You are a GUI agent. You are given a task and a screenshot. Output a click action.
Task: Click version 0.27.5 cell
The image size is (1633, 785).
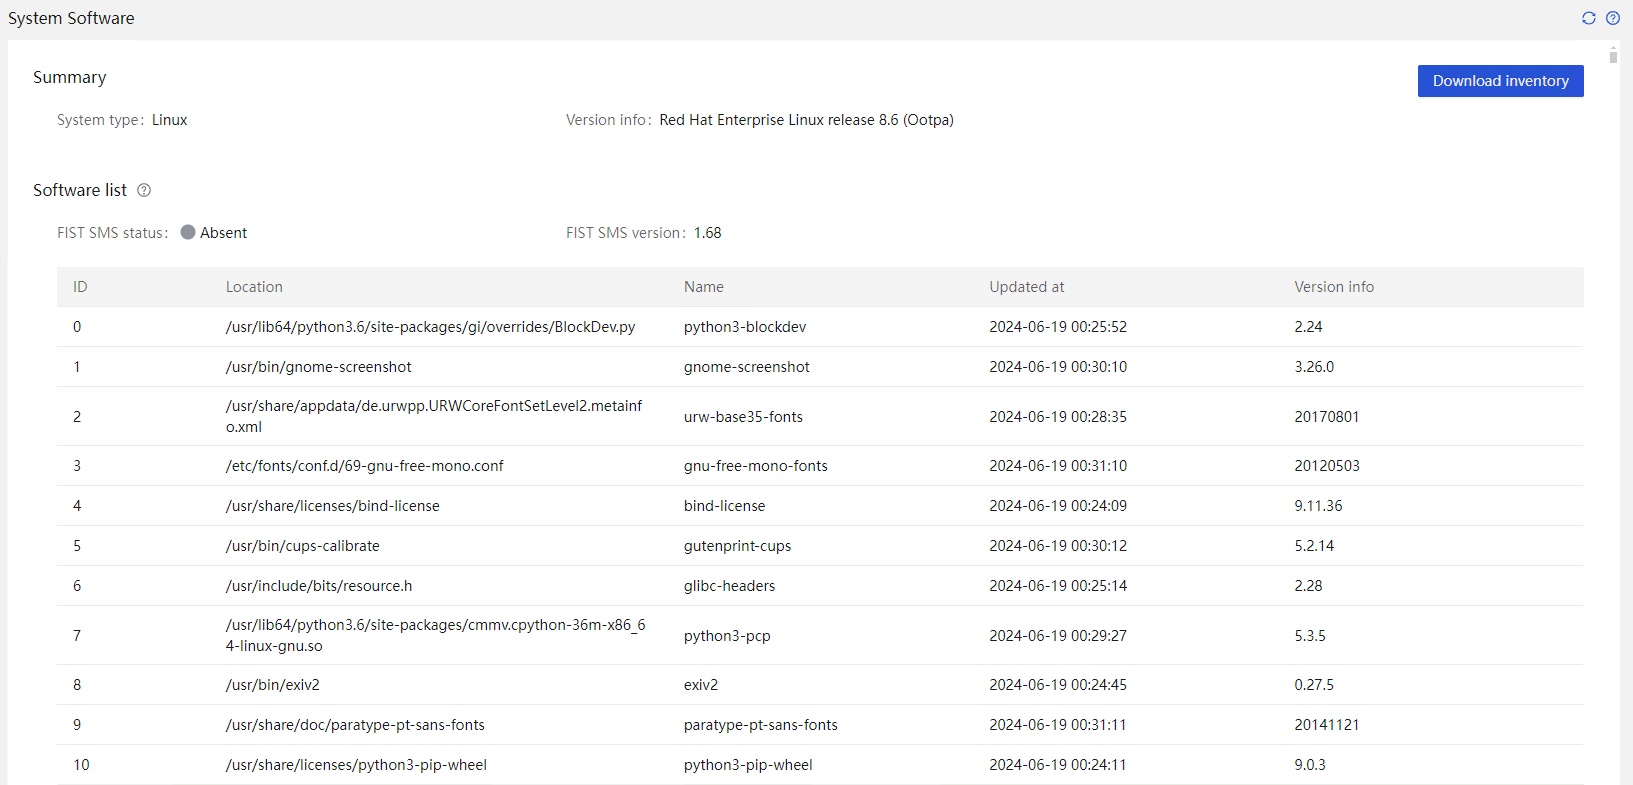[1314, 685]
